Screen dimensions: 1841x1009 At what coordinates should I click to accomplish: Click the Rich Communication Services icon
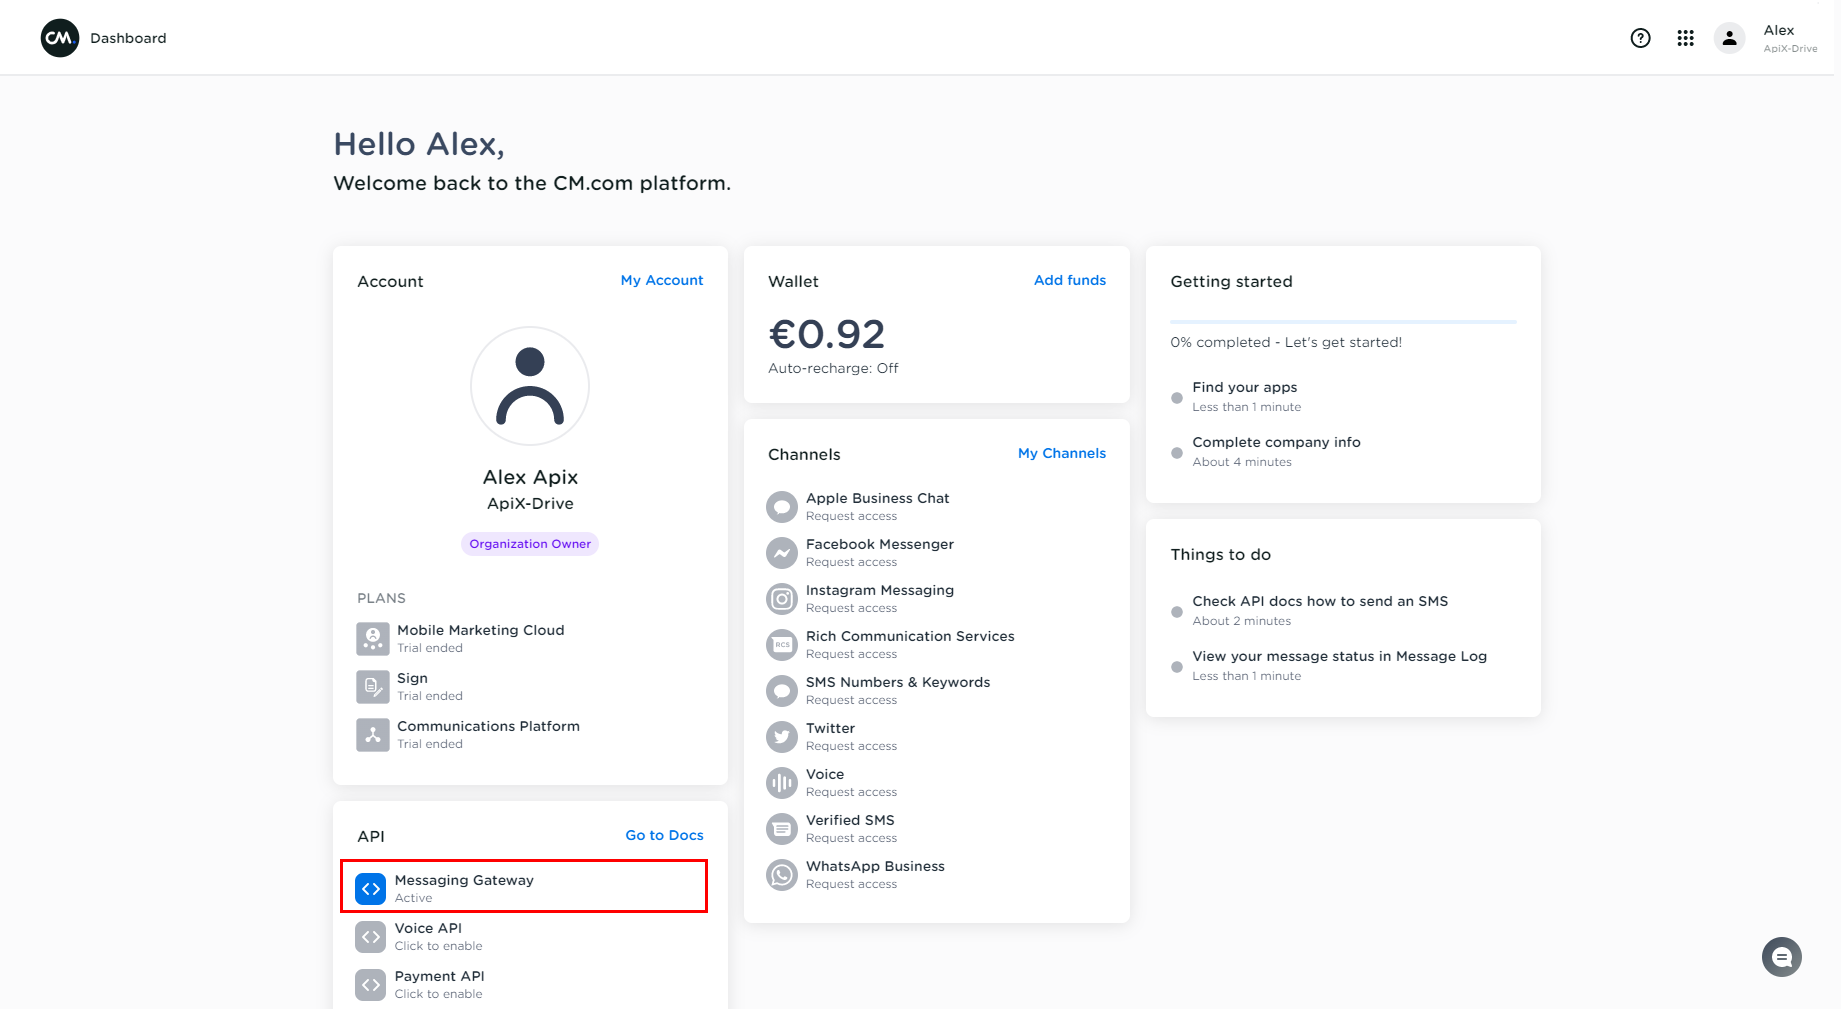[x=781, y=645]
